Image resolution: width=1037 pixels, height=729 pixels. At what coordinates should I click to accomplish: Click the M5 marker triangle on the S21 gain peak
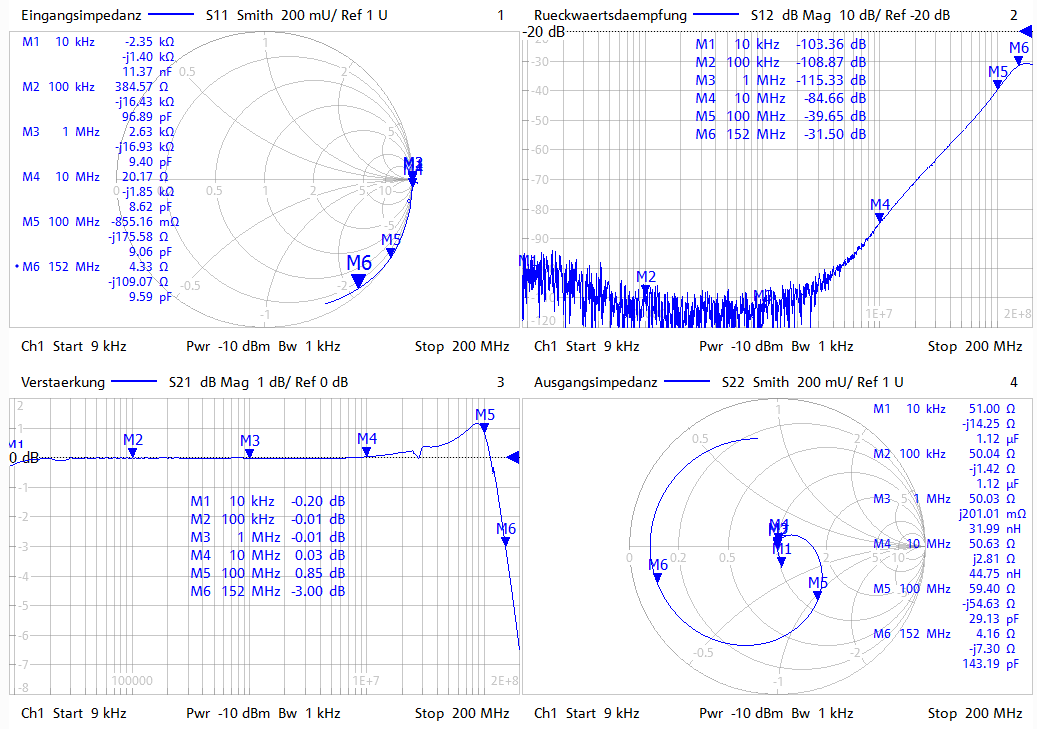point(484,427)
